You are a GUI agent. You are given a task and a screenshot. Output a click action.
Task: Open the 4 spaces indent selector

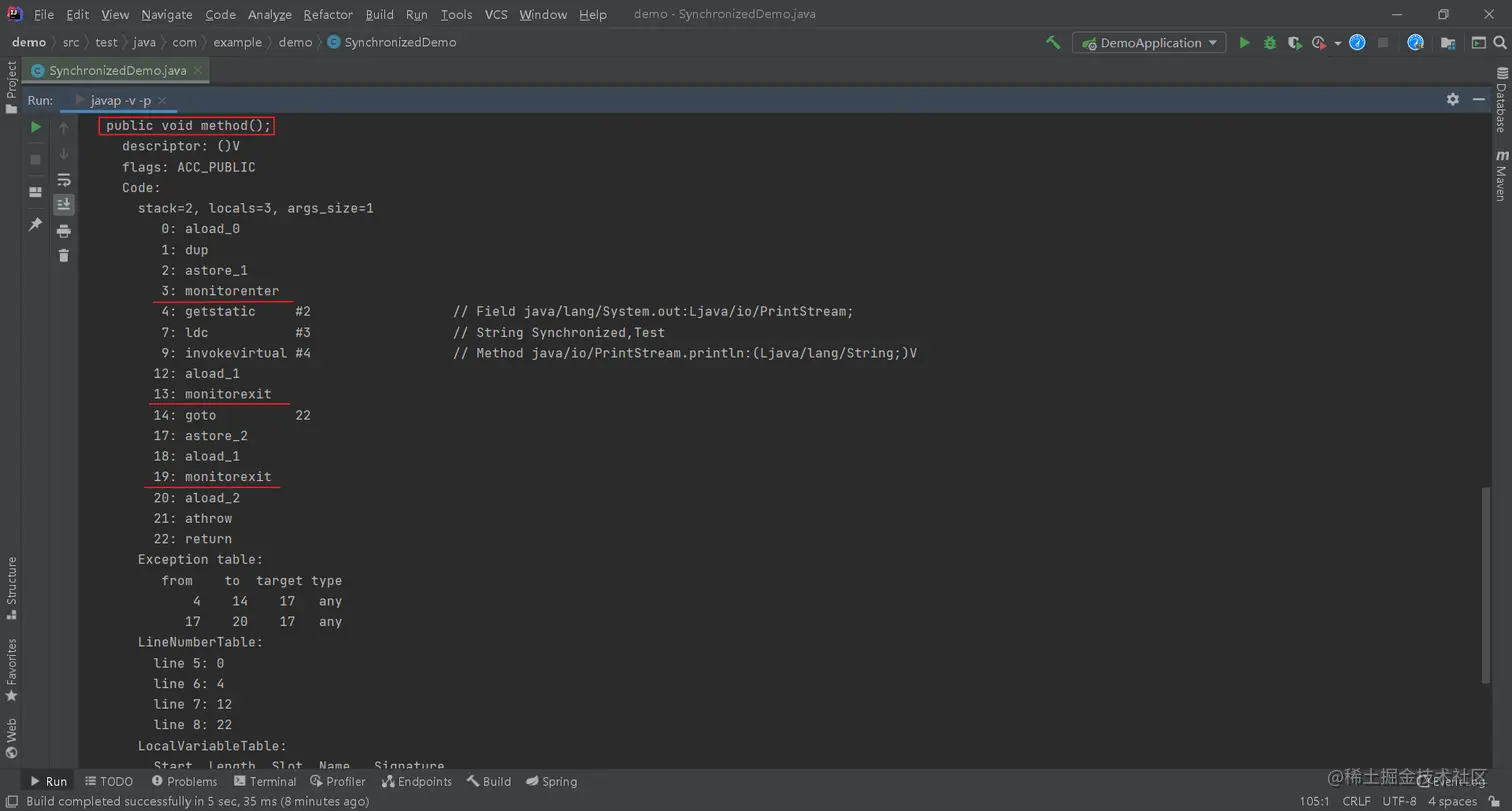pyautogui.click(x=1452, y=801)
